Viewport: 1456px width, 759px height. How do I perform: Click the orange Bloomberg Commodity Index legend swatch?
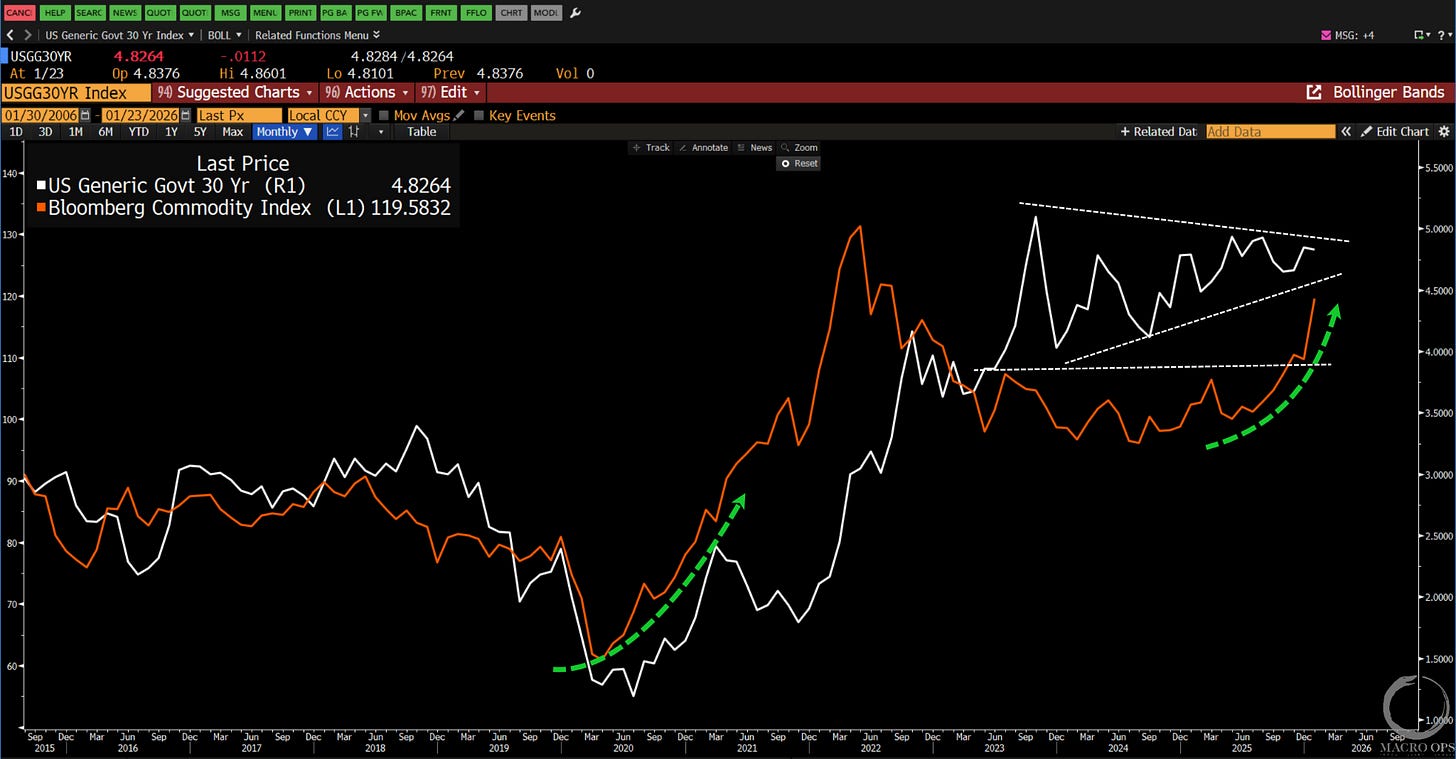click(41, 208)
